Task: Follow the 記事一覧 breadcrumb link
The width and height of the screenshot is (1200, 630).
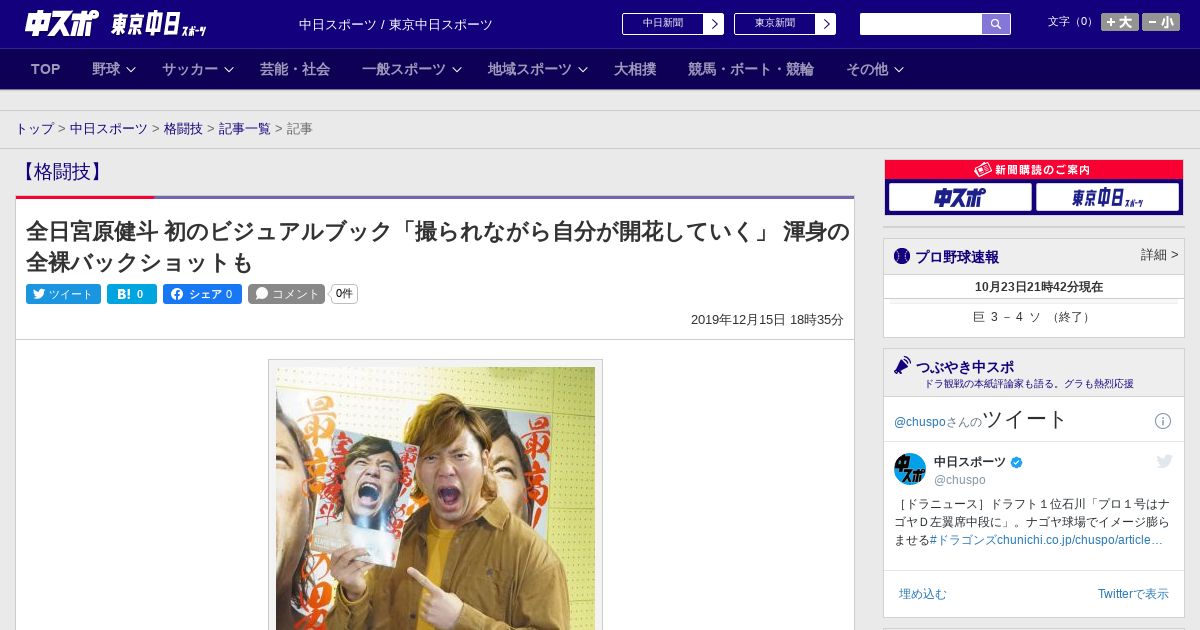Action: tap(245, 129)
